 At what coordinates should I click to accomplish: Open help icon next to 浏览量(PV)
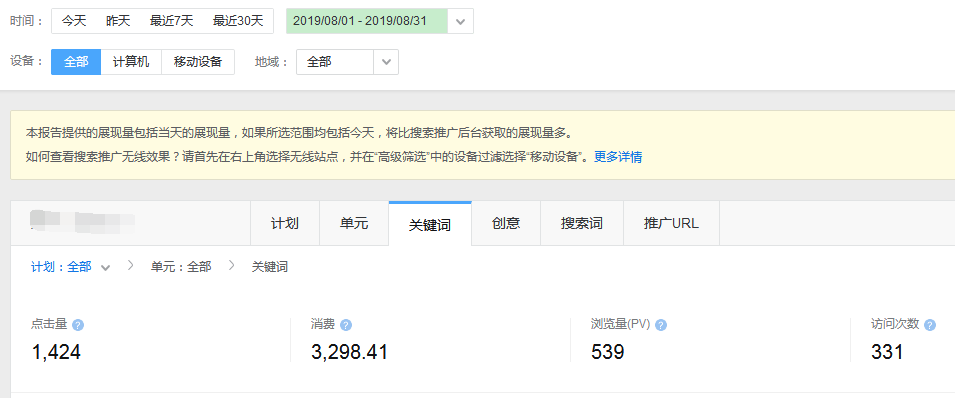coord(661,325)
